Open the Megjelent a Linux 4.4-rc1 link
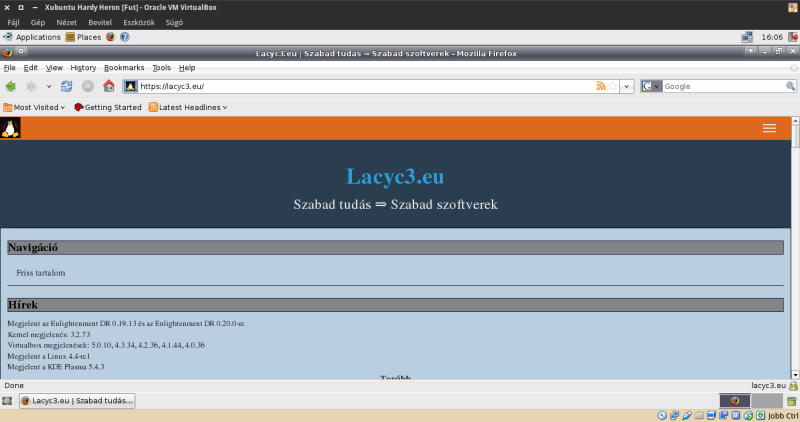The width and height of the screenshot is (800, 422). [48, 356]
